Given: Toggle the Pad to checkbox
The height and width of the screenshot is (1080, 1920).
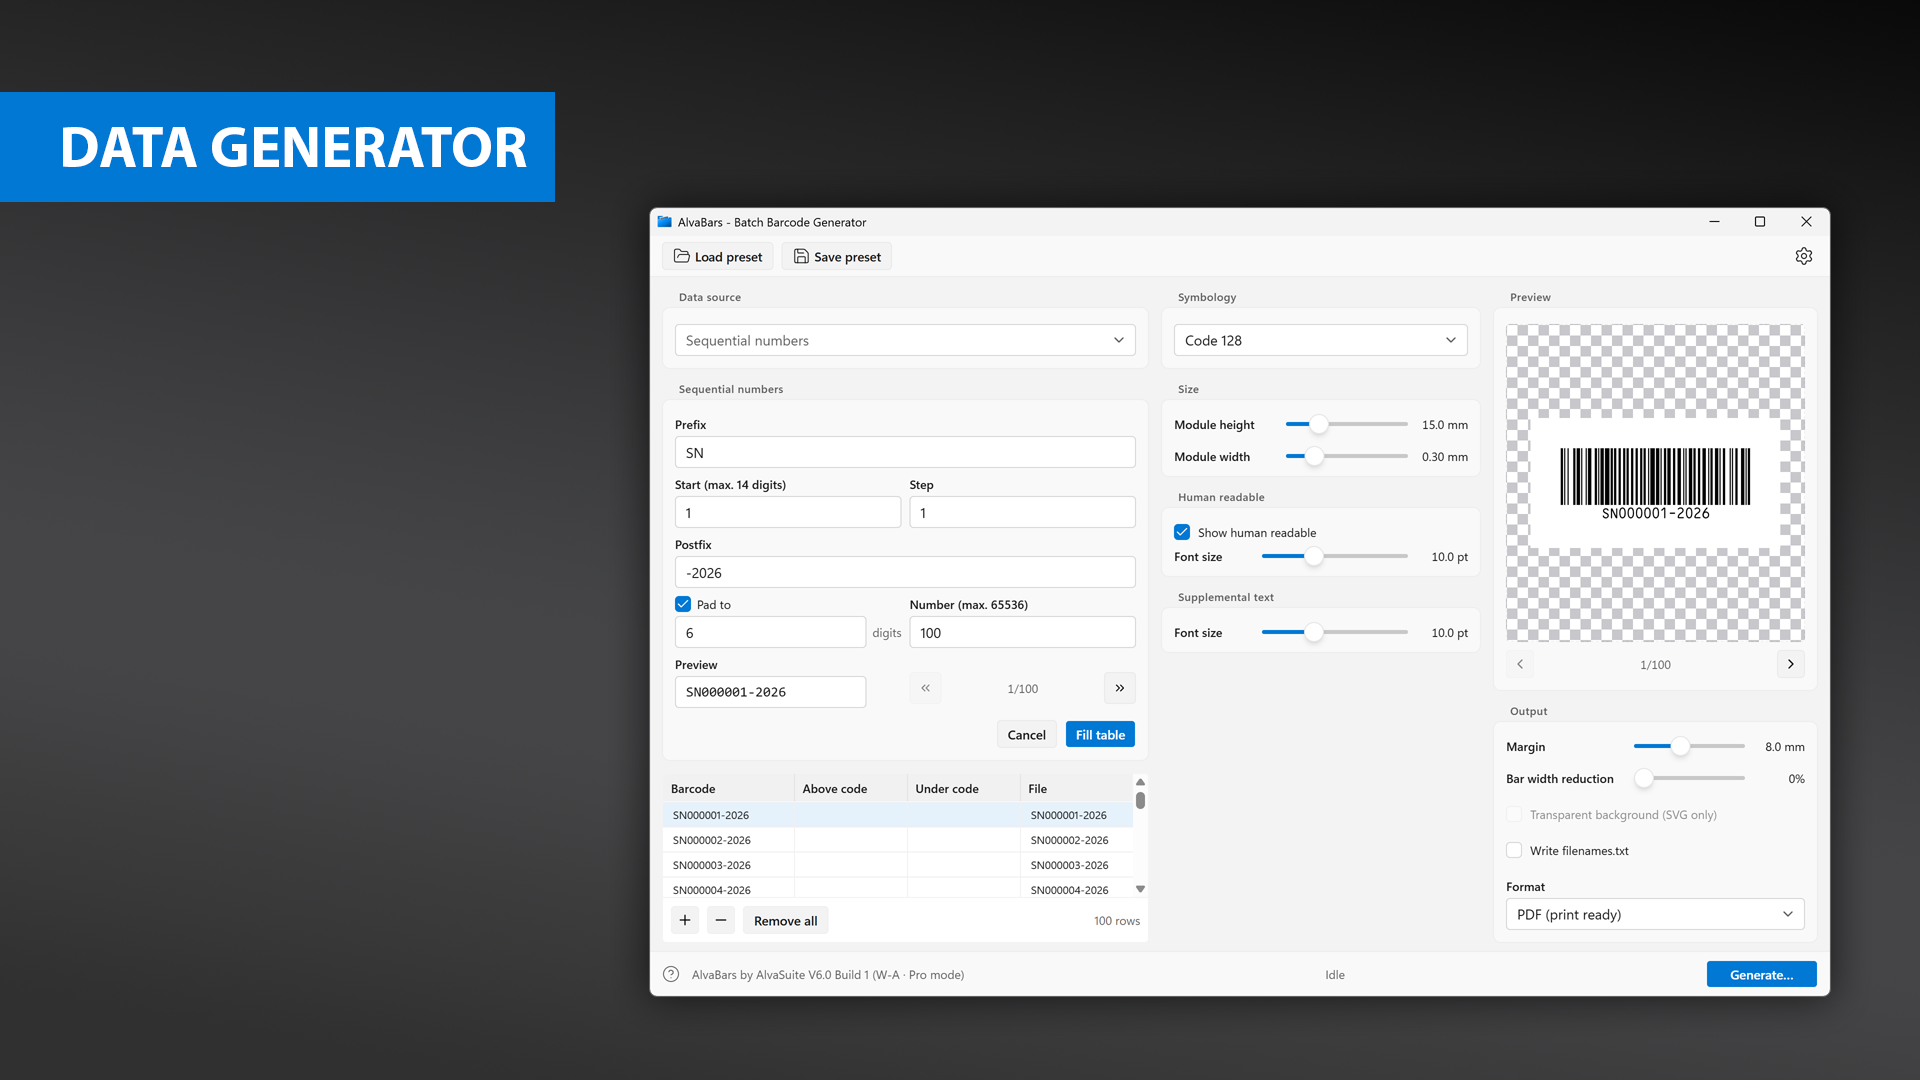Looking at the screenshot, I should [683, 604].
